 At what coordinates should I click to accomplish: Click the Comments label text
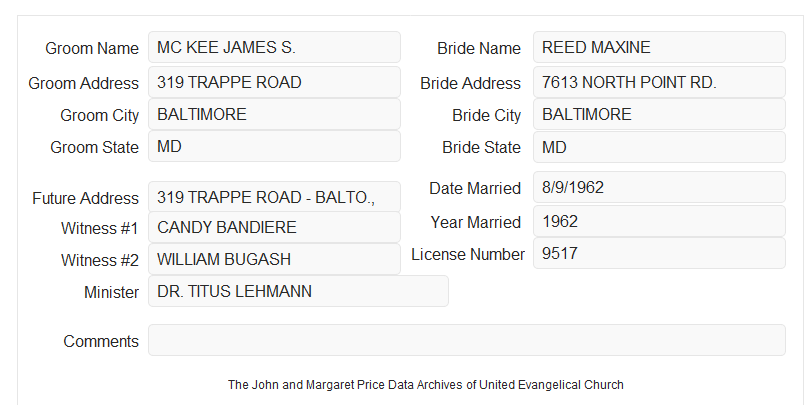click(101, 341)
